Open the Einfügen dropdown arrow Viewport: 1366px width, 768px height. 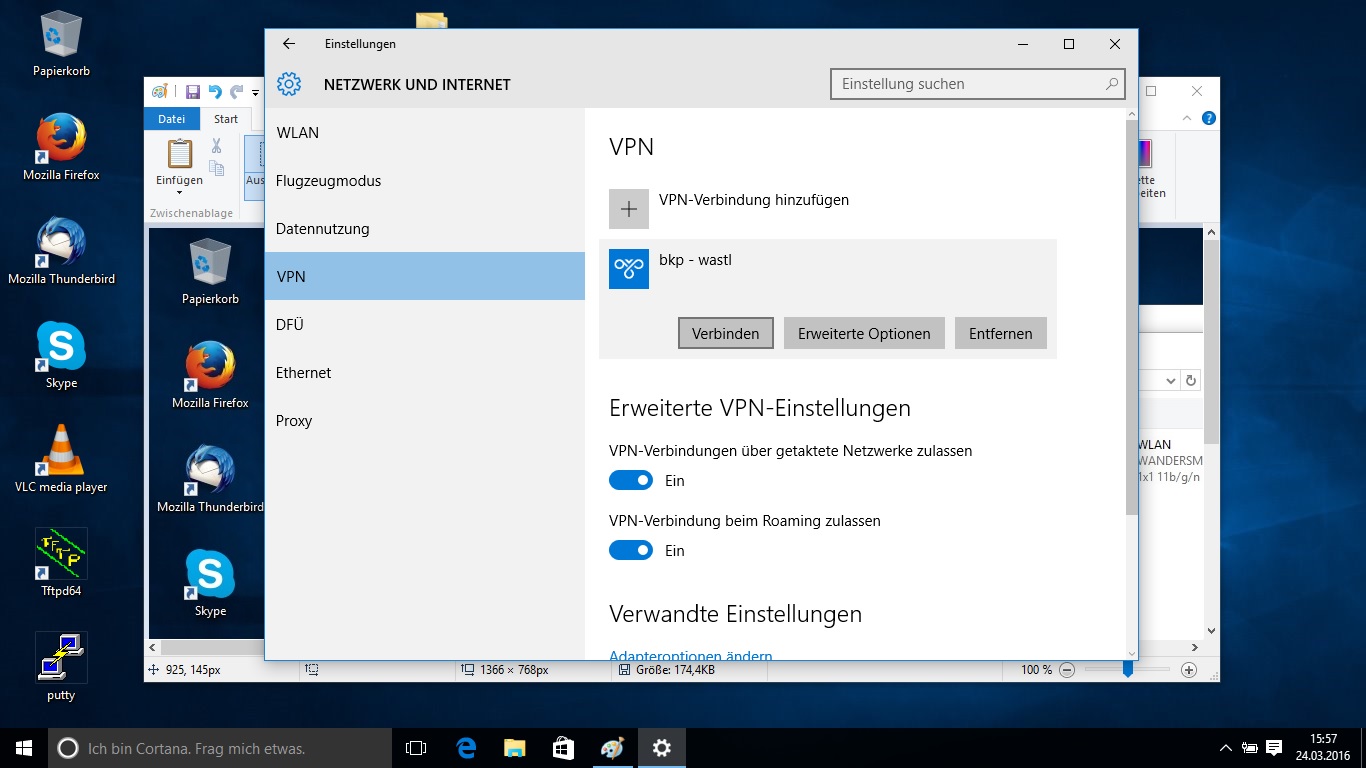click(x=177, y=191)
